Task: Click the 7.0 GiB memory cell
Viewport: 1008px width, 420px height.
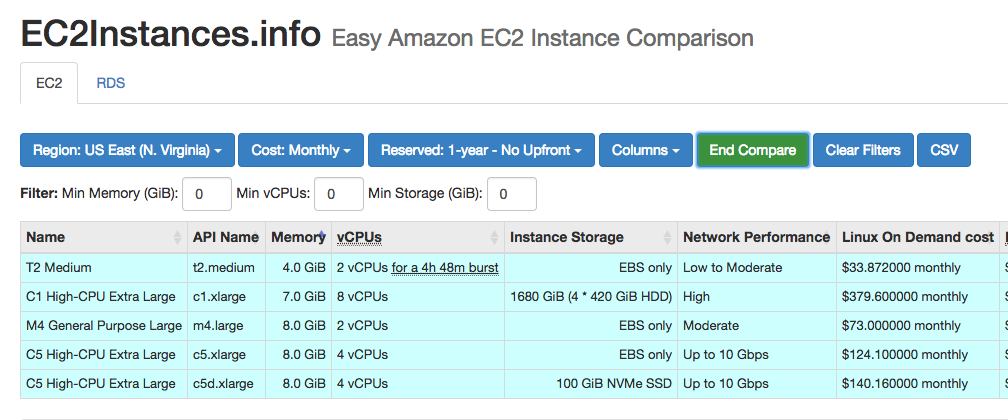Action: 298,297
